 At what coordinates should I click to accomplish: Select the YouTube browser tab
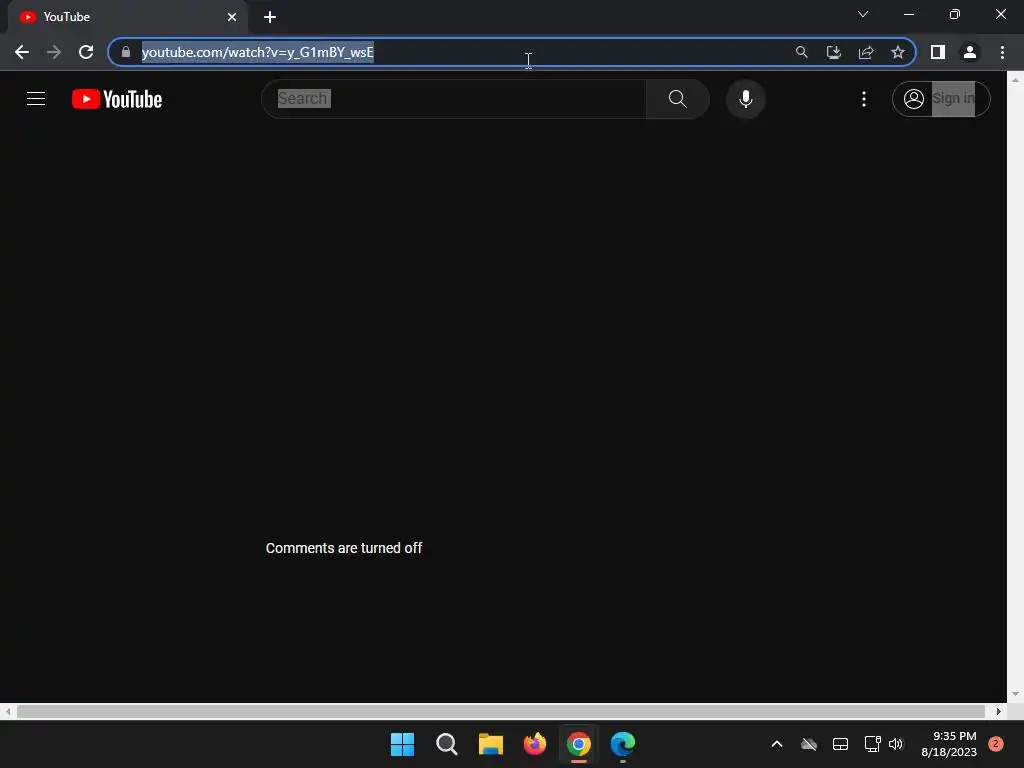127,17
